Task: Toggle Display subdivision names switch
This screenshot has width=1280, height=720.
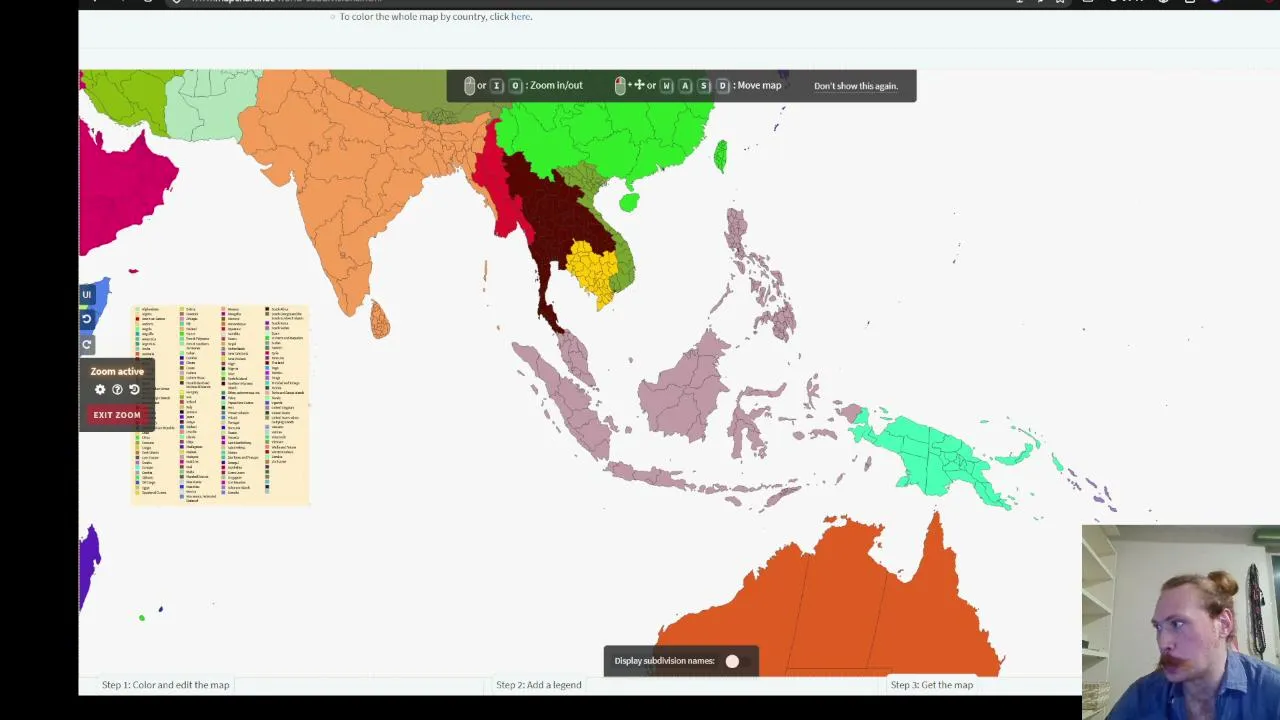Action: pyautogui.click(x=733, y=661)
